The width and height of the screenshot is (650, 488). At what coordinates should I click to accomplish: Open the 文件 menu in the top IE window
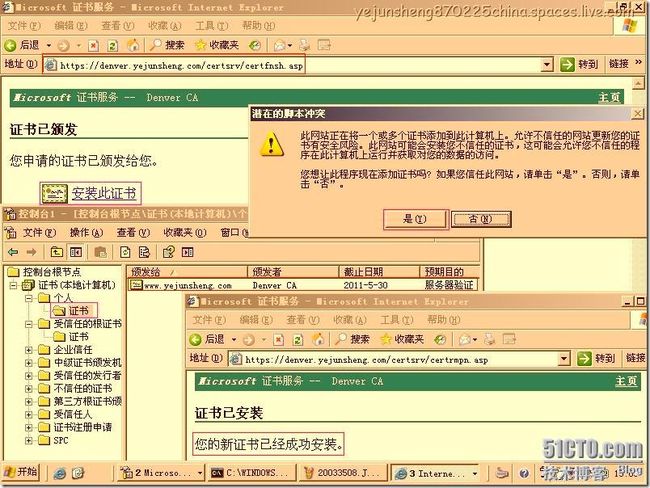24,26
